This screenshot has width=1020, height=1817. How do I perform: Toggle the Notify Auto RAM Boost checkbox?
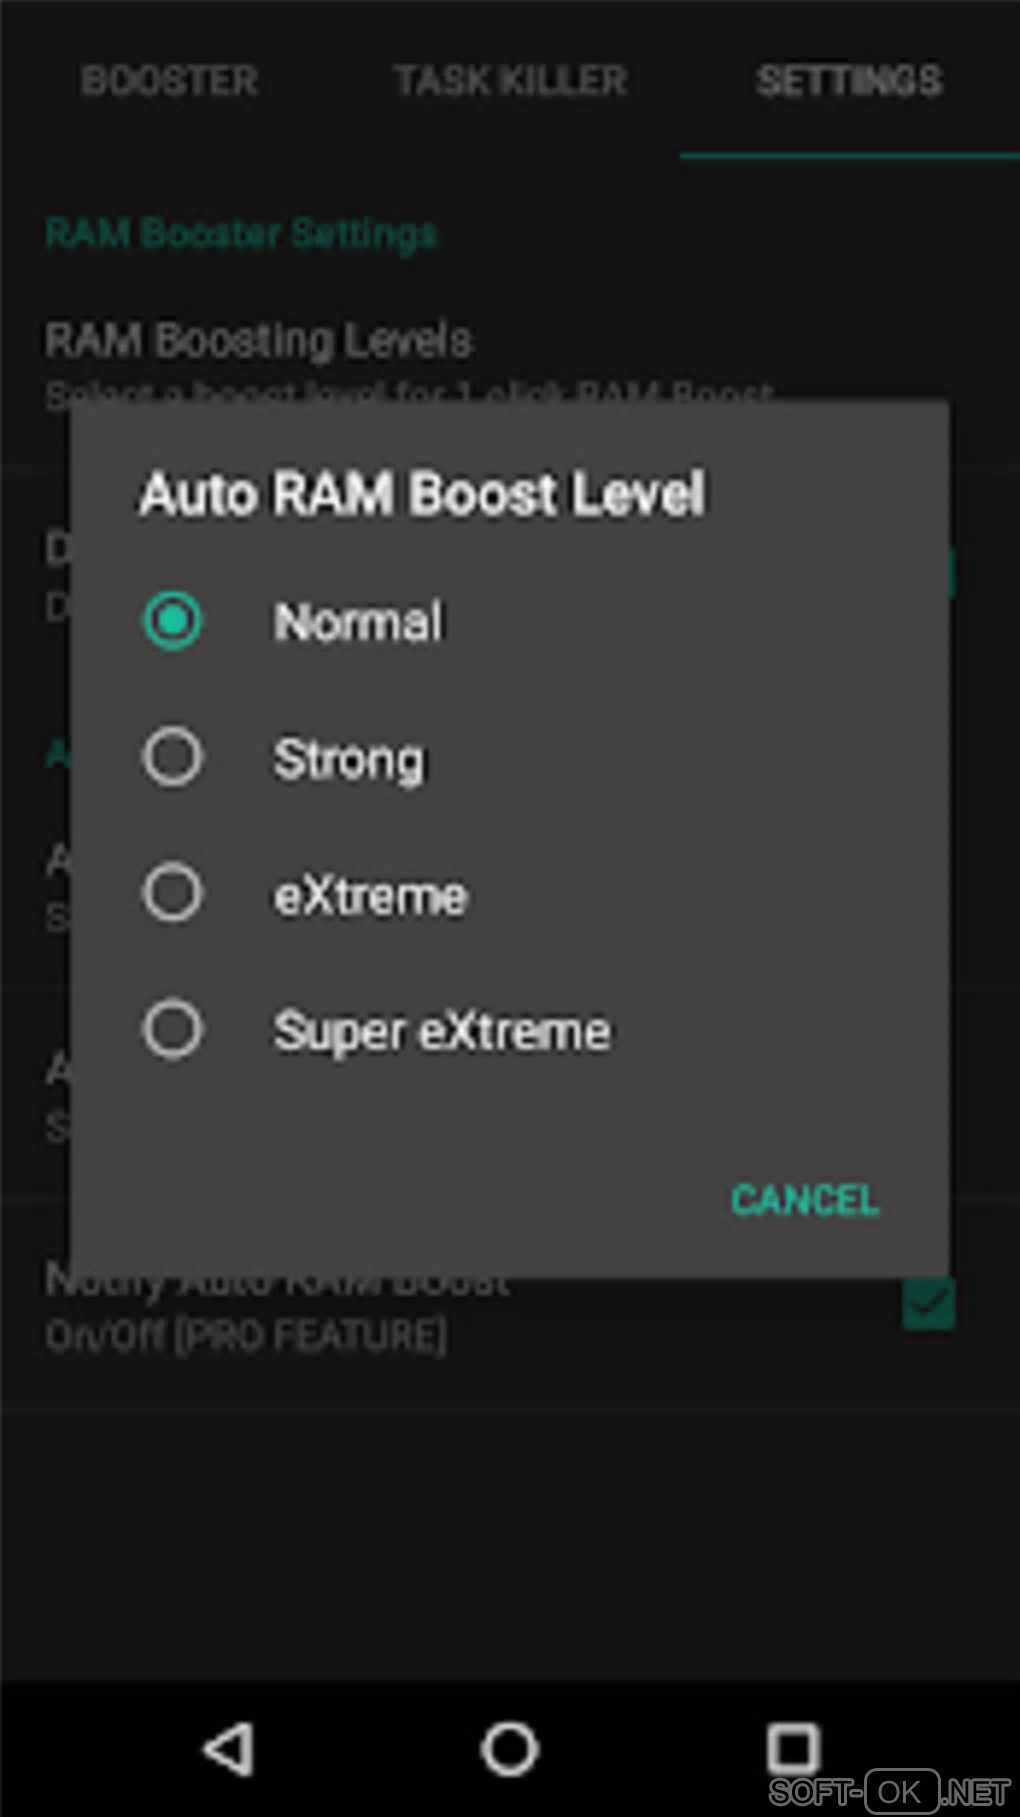pos(929,1305)
